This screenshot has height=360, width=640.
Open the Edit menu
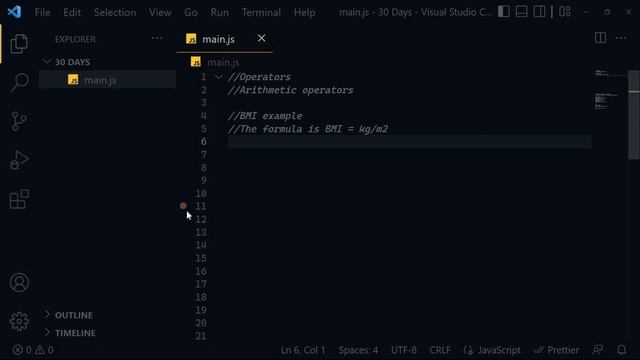72,12
